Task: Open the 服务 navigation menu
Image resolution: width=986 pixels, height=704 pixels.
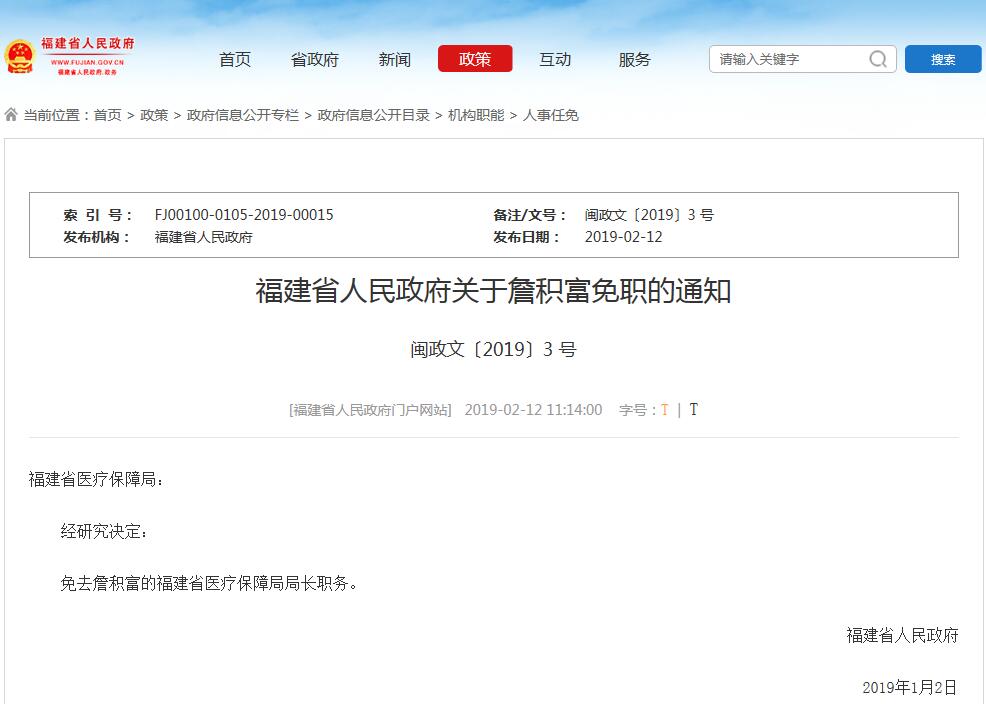Action: click(635, 59)
